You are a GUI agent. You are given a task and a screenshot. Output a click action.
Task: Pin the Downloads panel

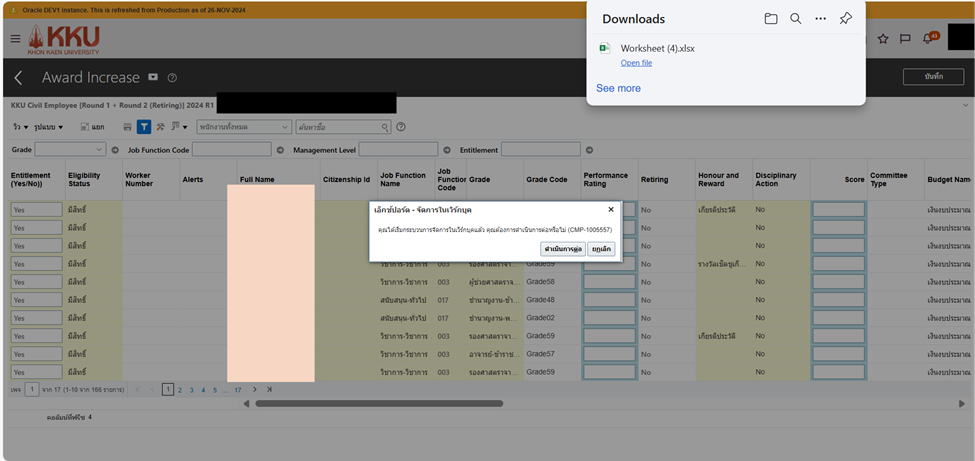coord(846,19)
